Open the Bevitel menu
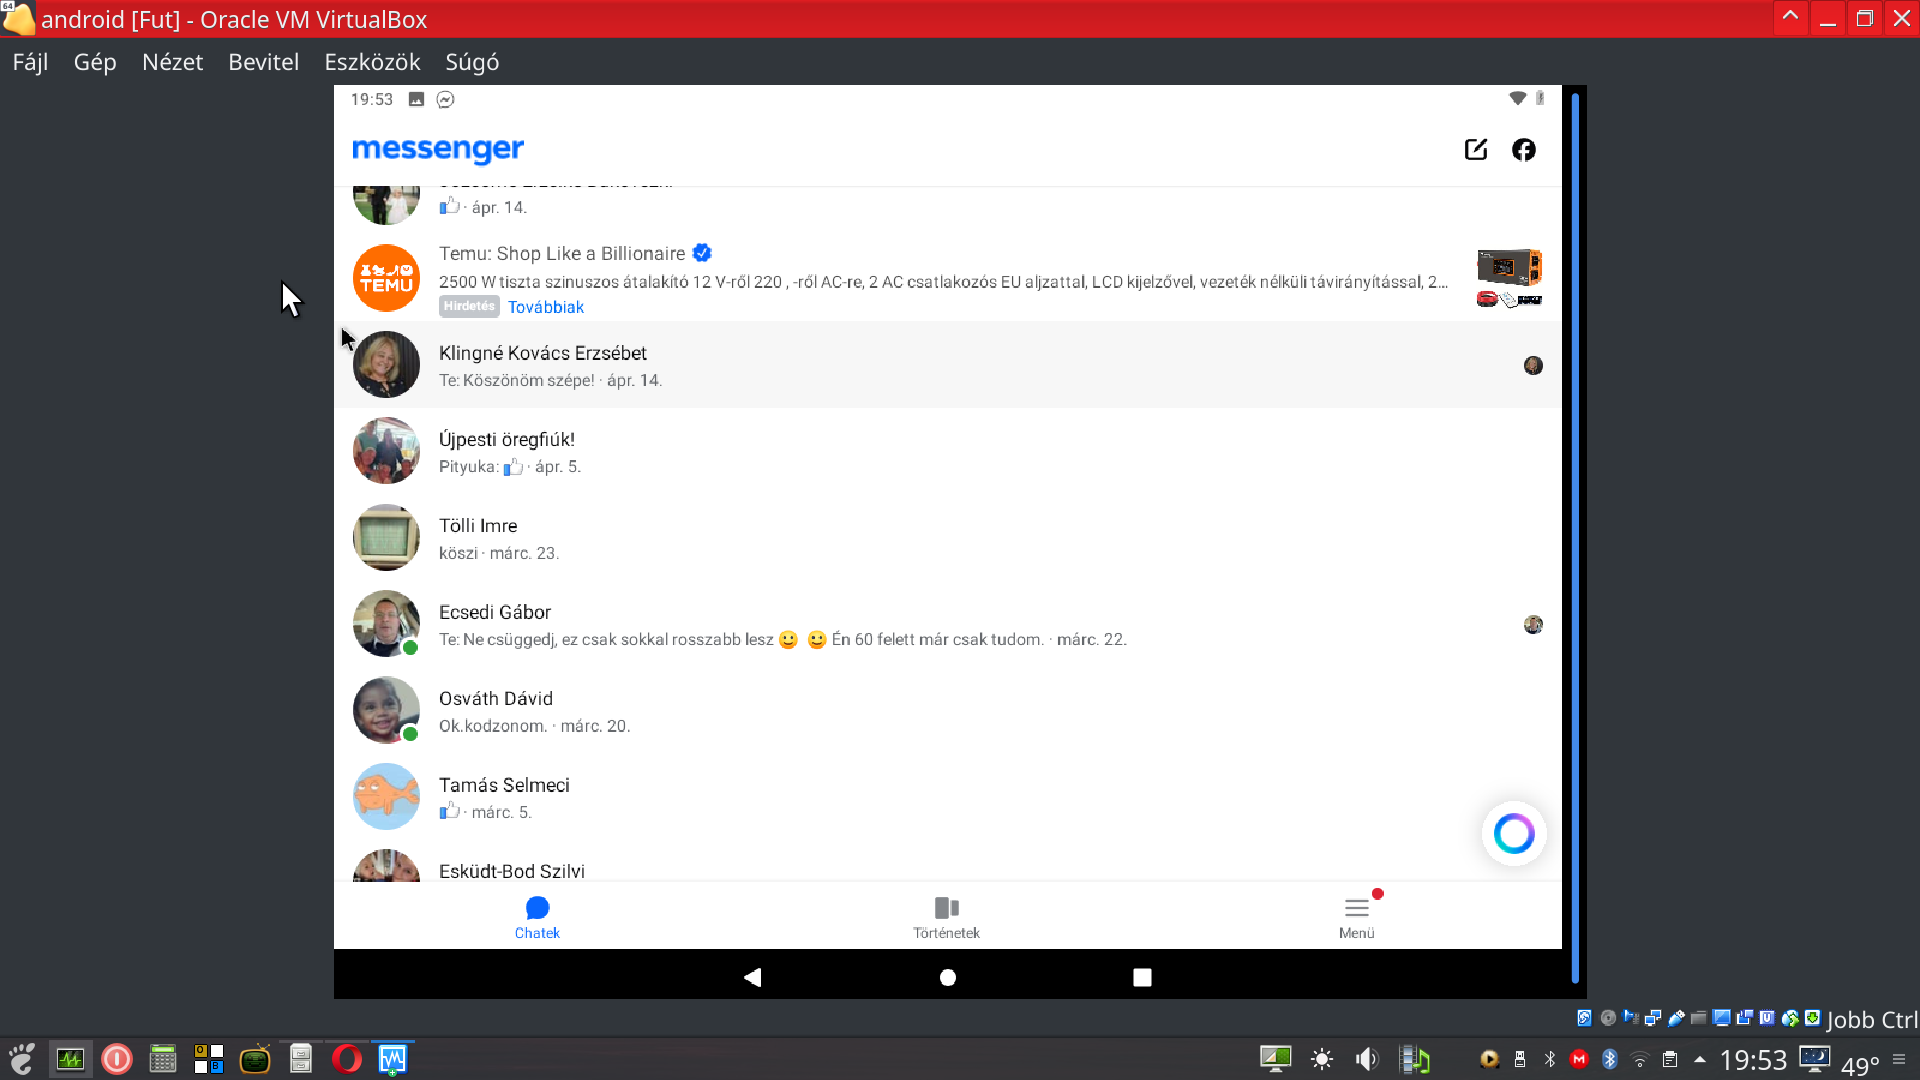Viewport: 1920px width, 1080px height. pos(263,62)
